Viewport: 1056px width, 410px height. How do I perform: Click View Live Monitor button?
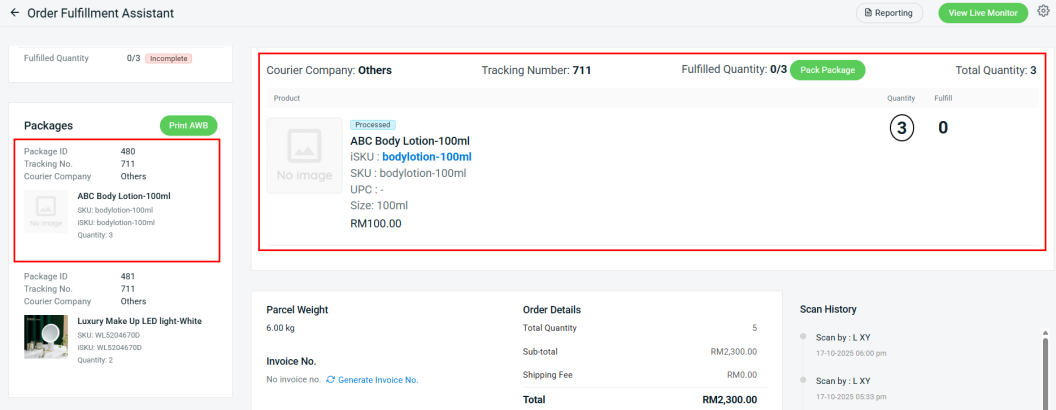pos(982,13)
